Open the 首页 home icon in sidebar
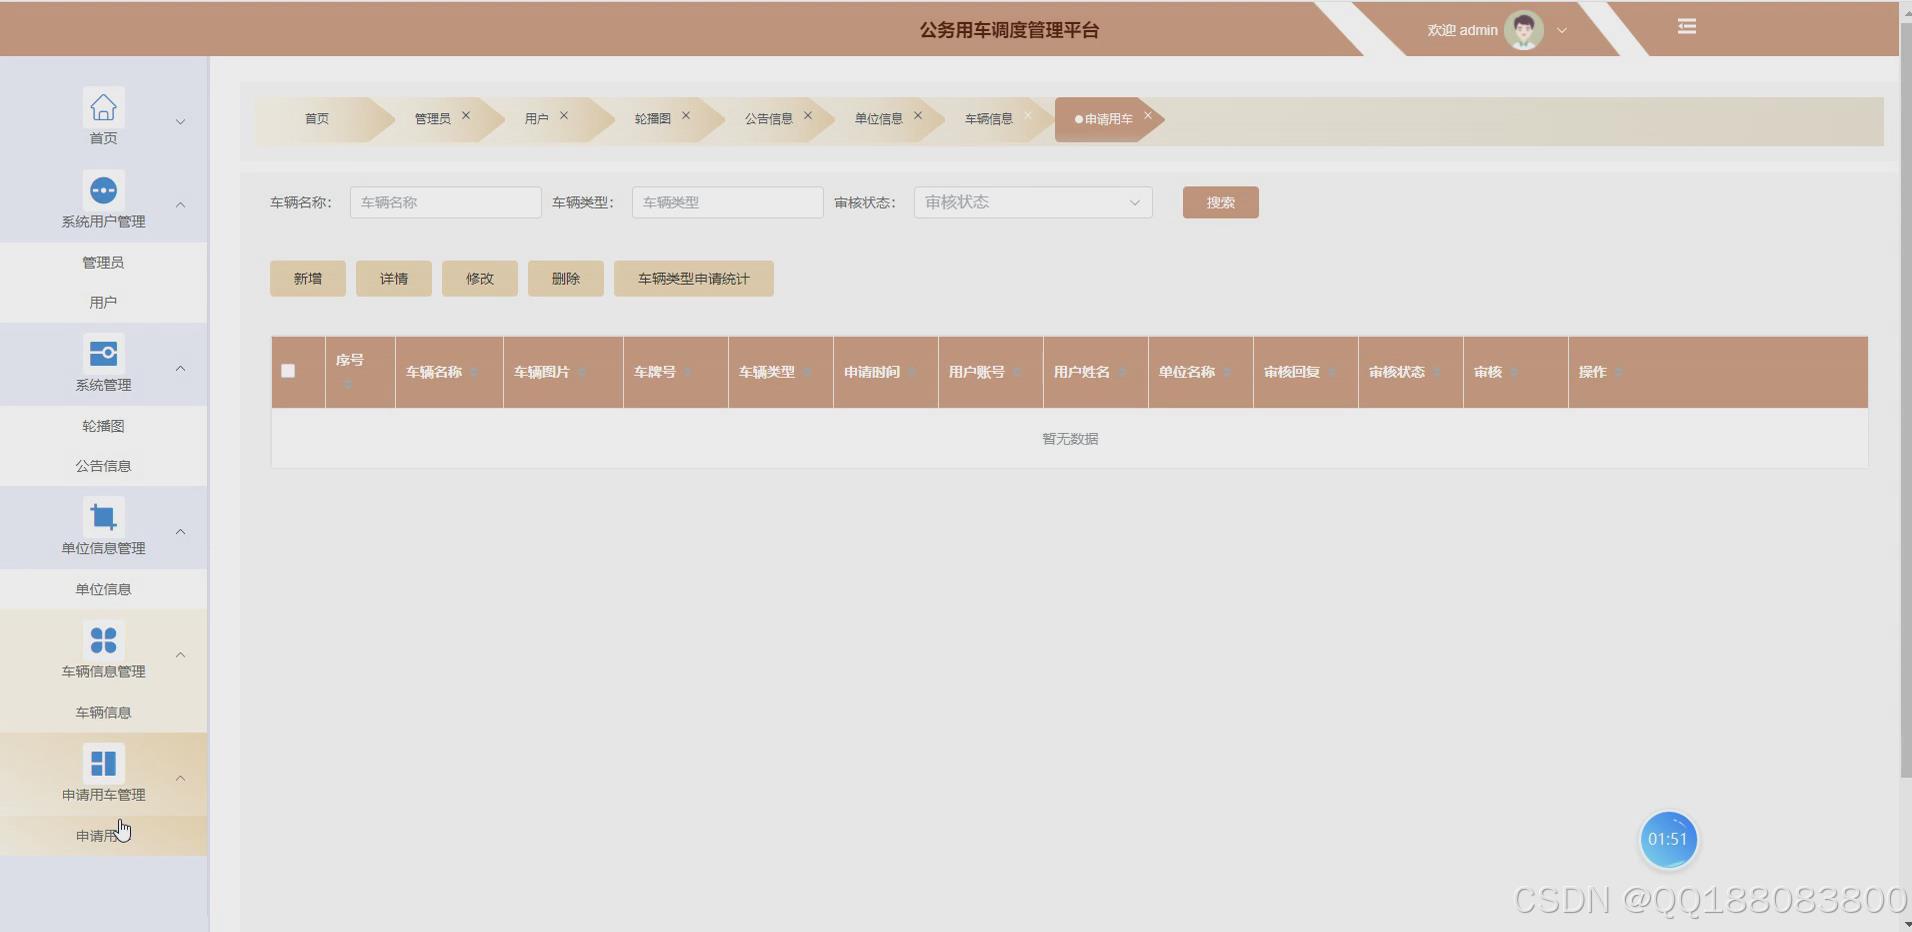The height and width of the screenshot is (932, 1912). click(x=103, y=107)
